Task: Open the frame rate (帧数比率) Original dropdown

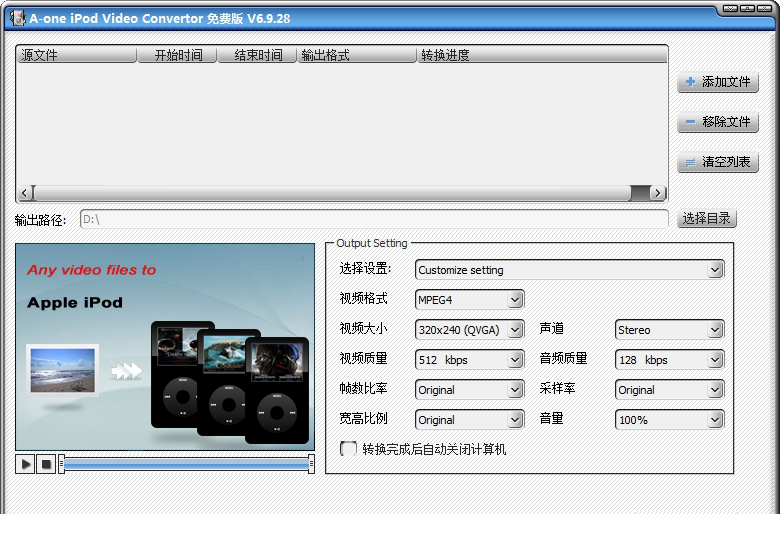Action: [x=469, y=389]
